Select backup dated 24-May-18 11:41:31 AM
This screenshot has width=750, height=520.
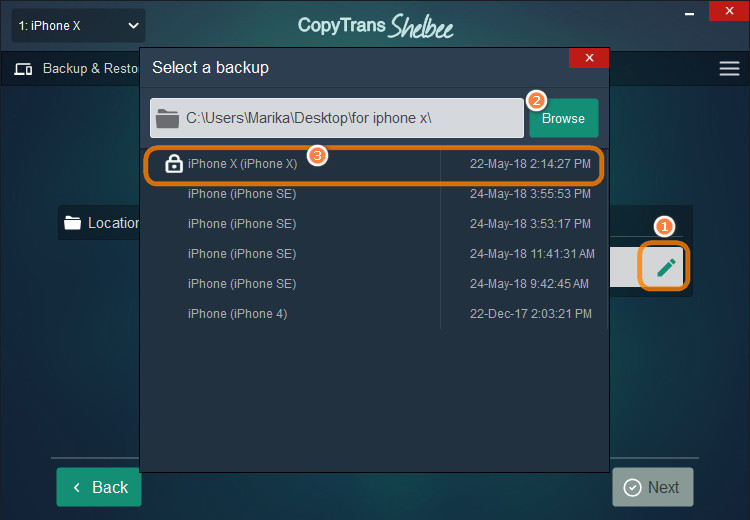pos(374,254)
